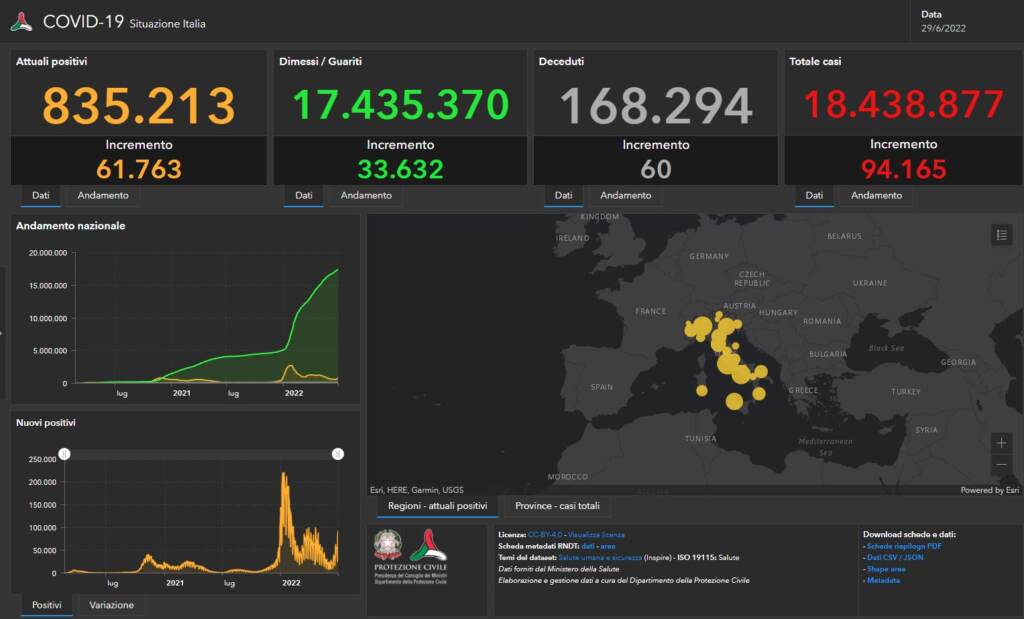Zoom out on the map
Screen dimensions: 1024x619
pyautogui.click(x=1002, y=465)
